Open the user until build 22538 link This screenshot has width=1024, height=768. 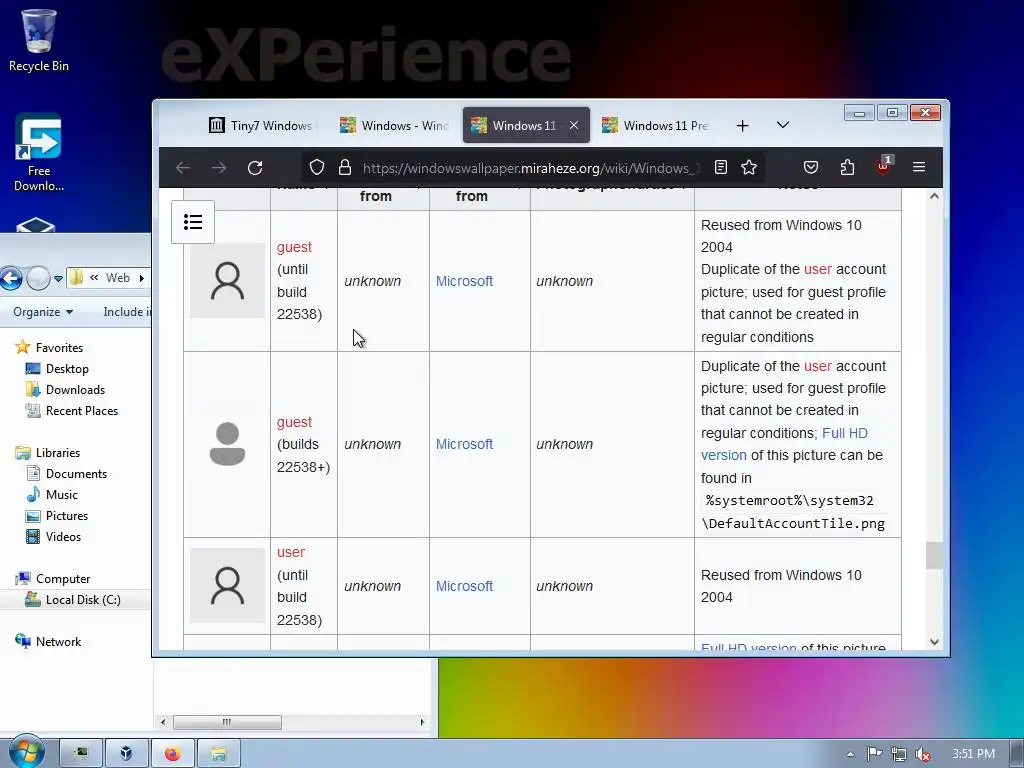[291, 552]
